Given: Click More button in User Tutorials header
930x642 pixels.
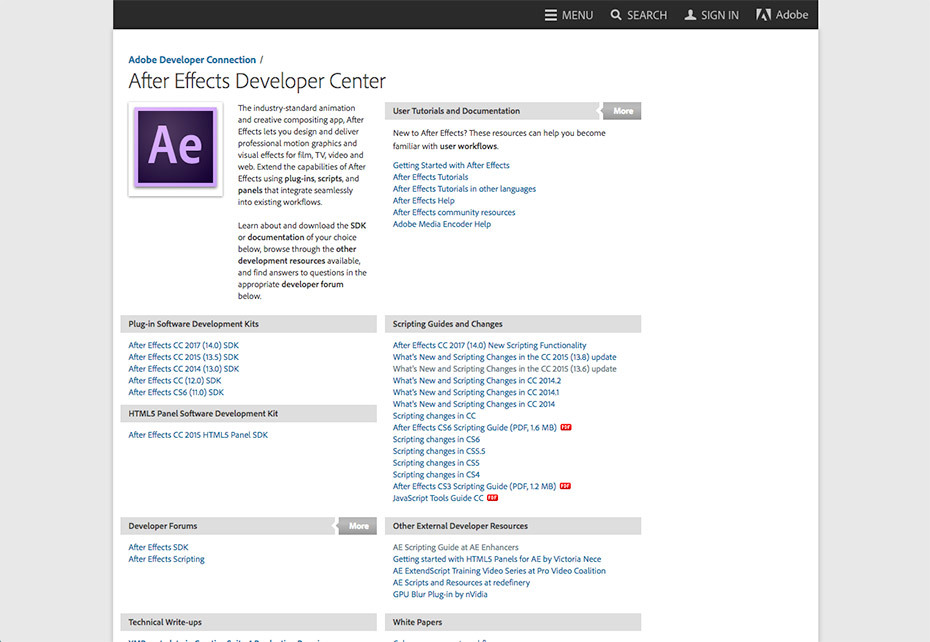Looking at the screenshot, I should tap(622, 111).
